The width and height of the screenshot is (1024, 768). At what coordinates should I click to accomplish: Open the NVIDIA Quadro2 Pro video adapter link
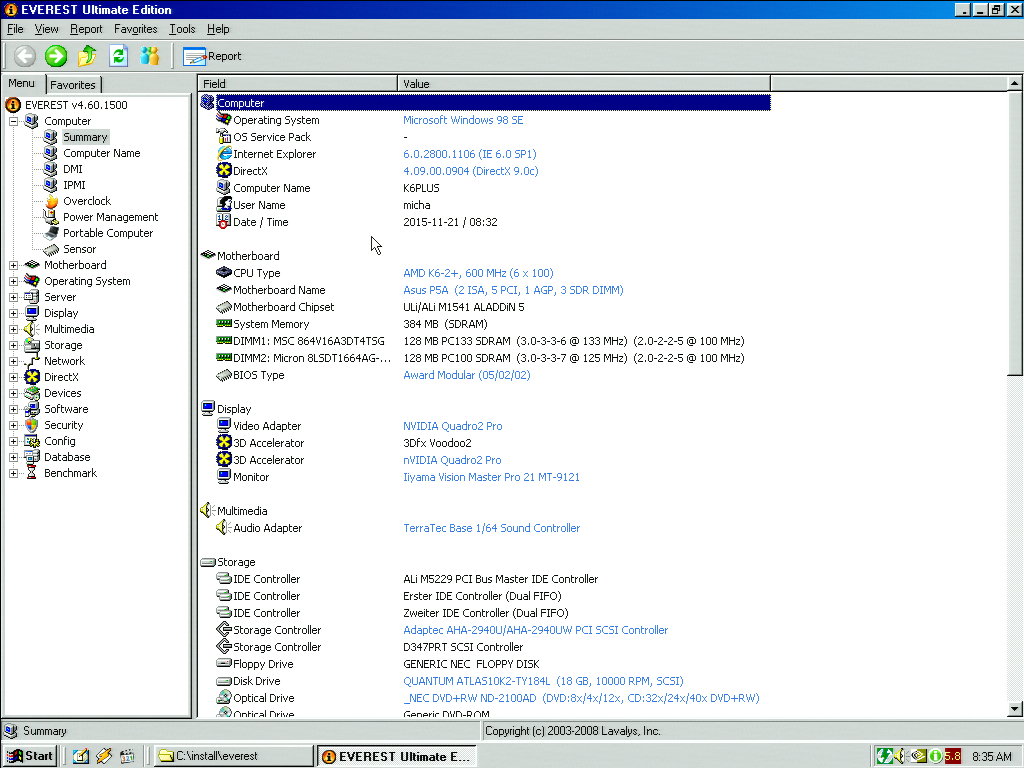[x=453, y=426]
